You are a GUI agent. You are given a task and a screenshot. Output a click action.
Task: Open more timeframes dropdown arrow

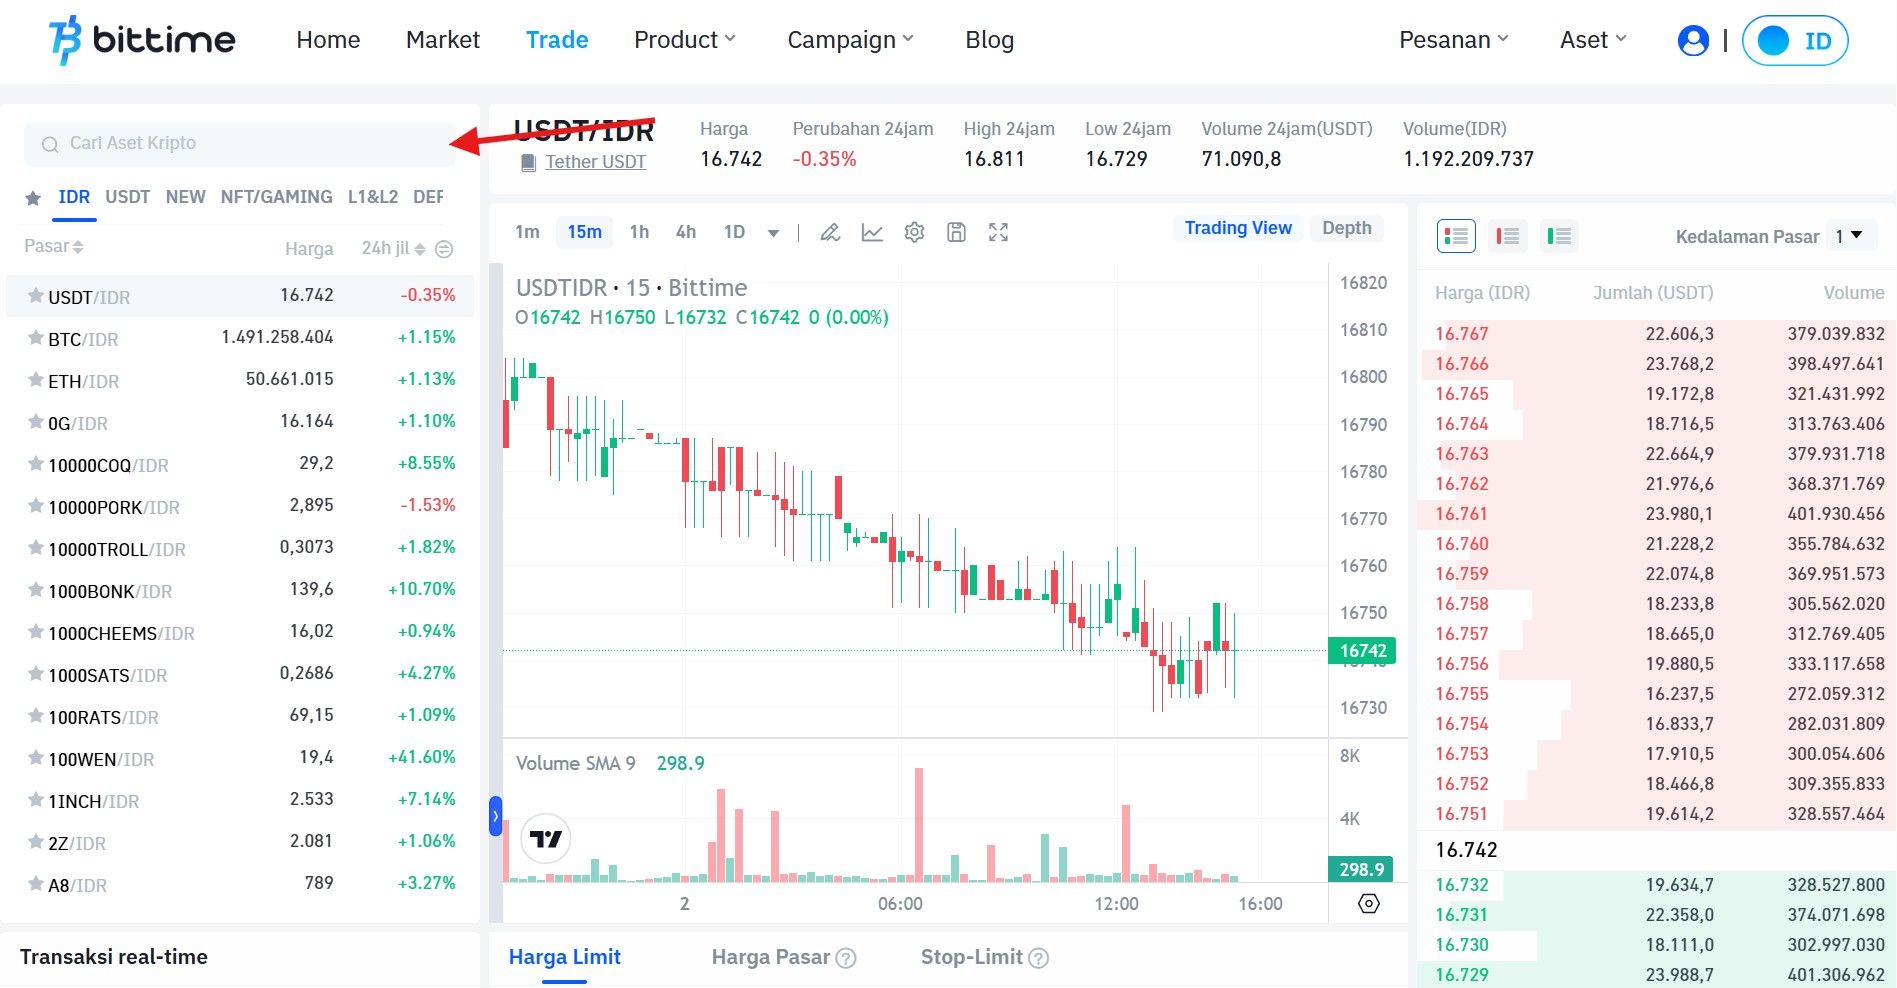tap(773, 233)
